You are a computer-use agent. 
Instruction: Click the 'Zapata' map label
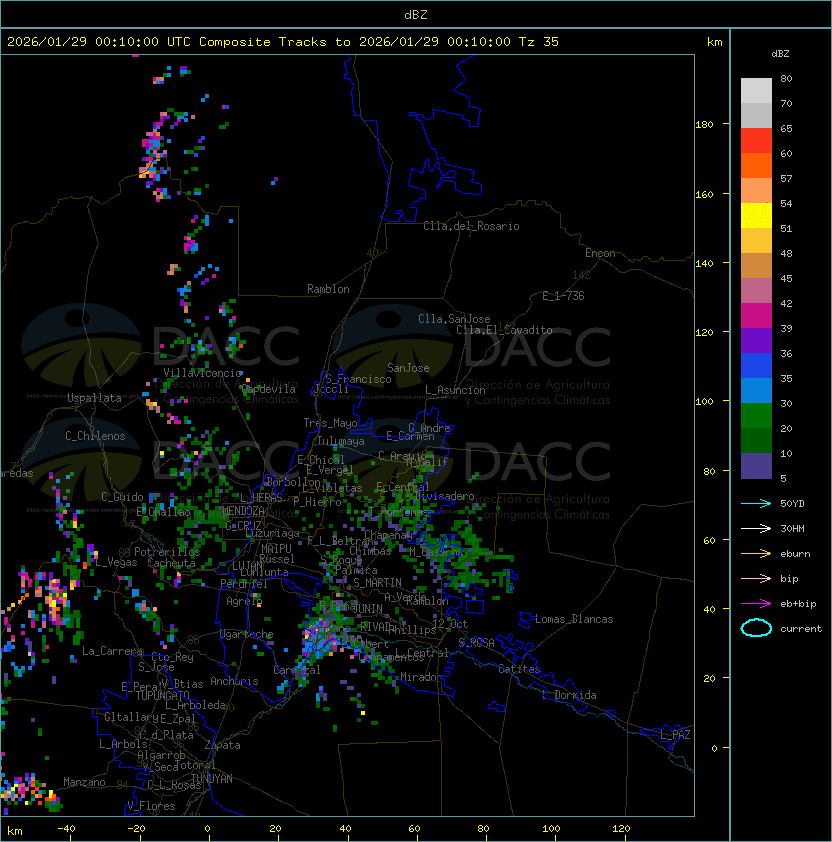click(x=222, y=745)
